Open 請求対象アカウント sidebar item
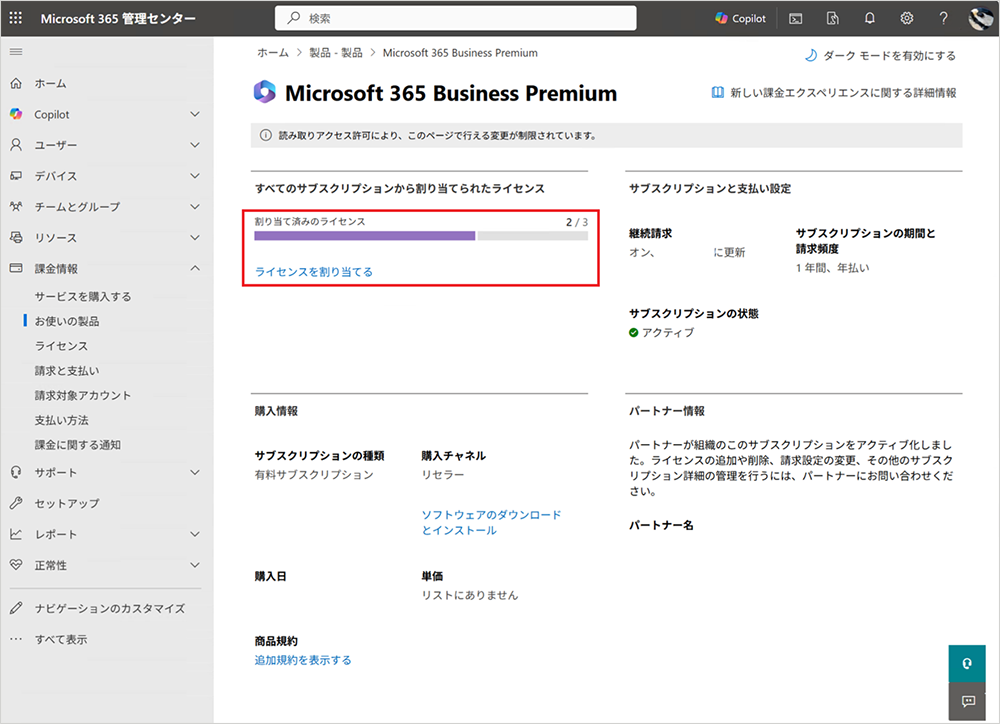Screen dimensions: 1000x724 83,395
